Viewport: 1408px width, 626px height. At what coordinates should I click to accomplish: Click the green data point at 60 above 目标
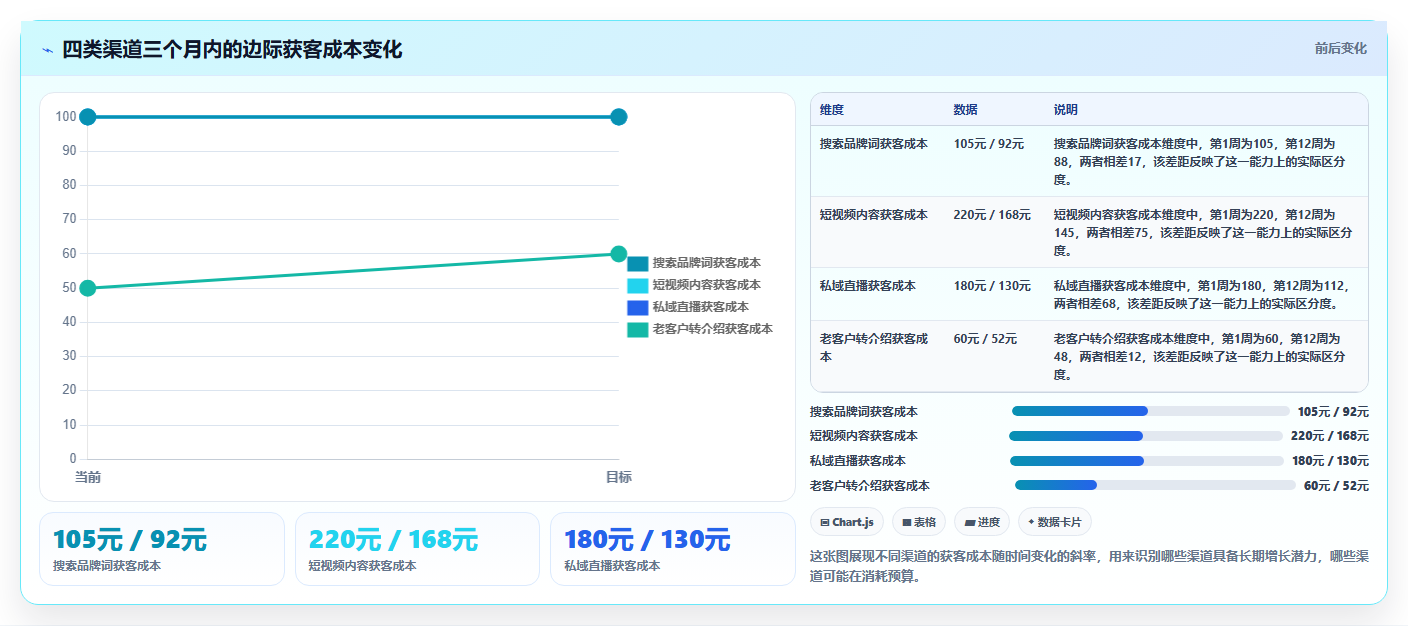[618, 254]
